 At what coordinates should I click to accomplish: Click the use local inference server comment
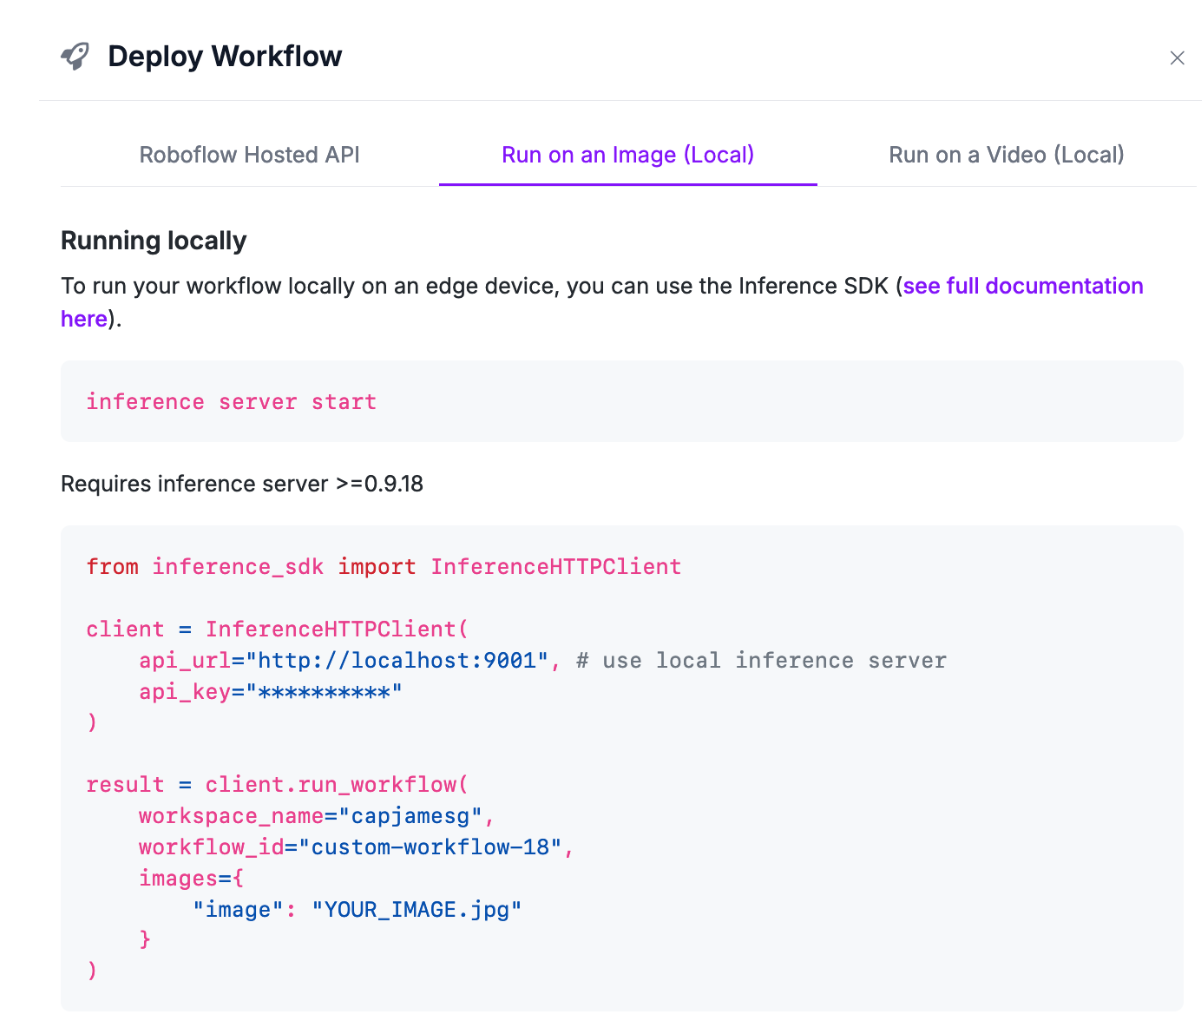point(761,660)
